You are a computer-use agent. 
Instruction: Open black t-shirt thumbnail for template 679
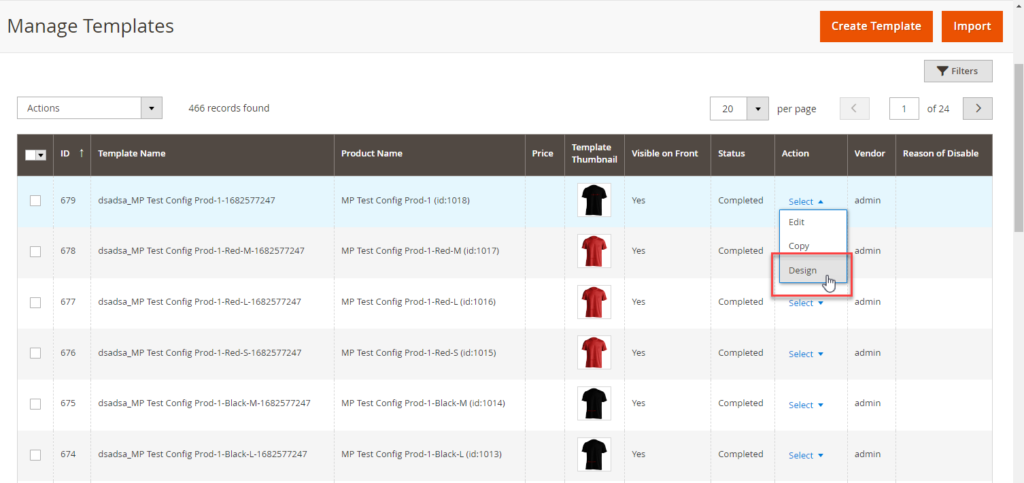pos(594,201)
